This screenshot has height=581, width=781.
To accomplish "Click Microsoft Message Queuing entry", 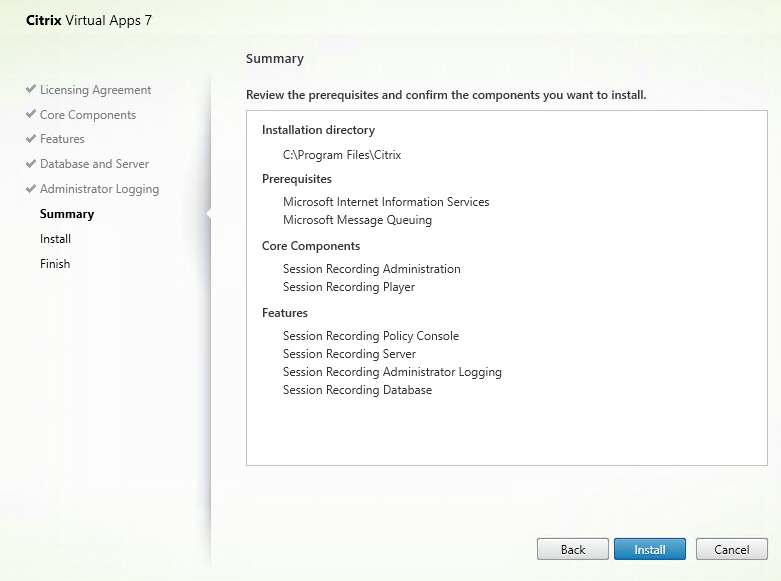I will pyautogui.click(x=357, y=220).
